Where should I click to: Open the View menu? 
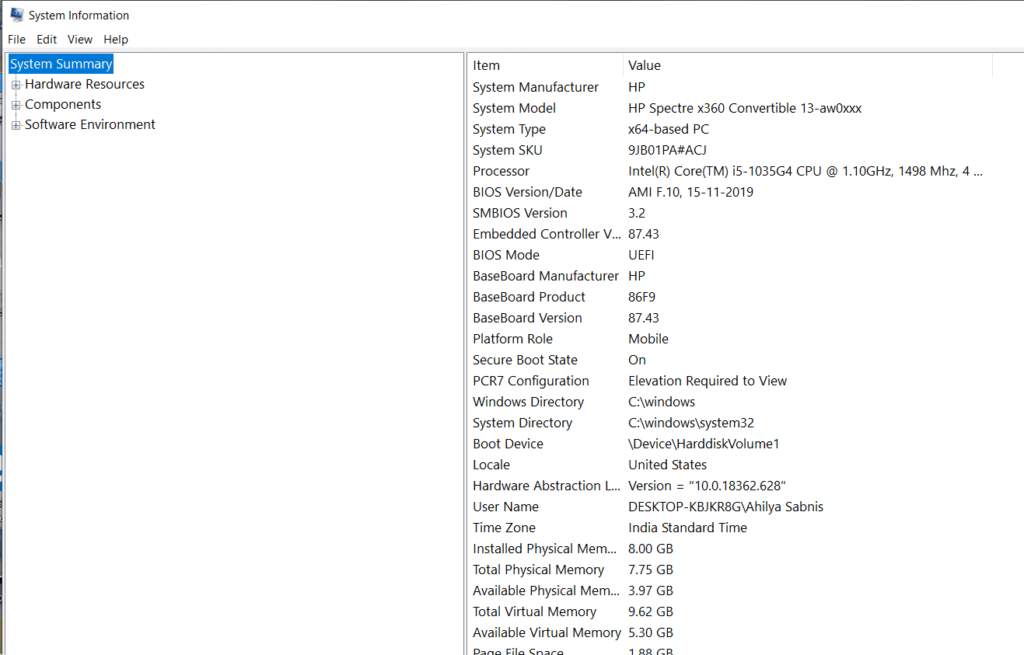[x=80, y=40]
